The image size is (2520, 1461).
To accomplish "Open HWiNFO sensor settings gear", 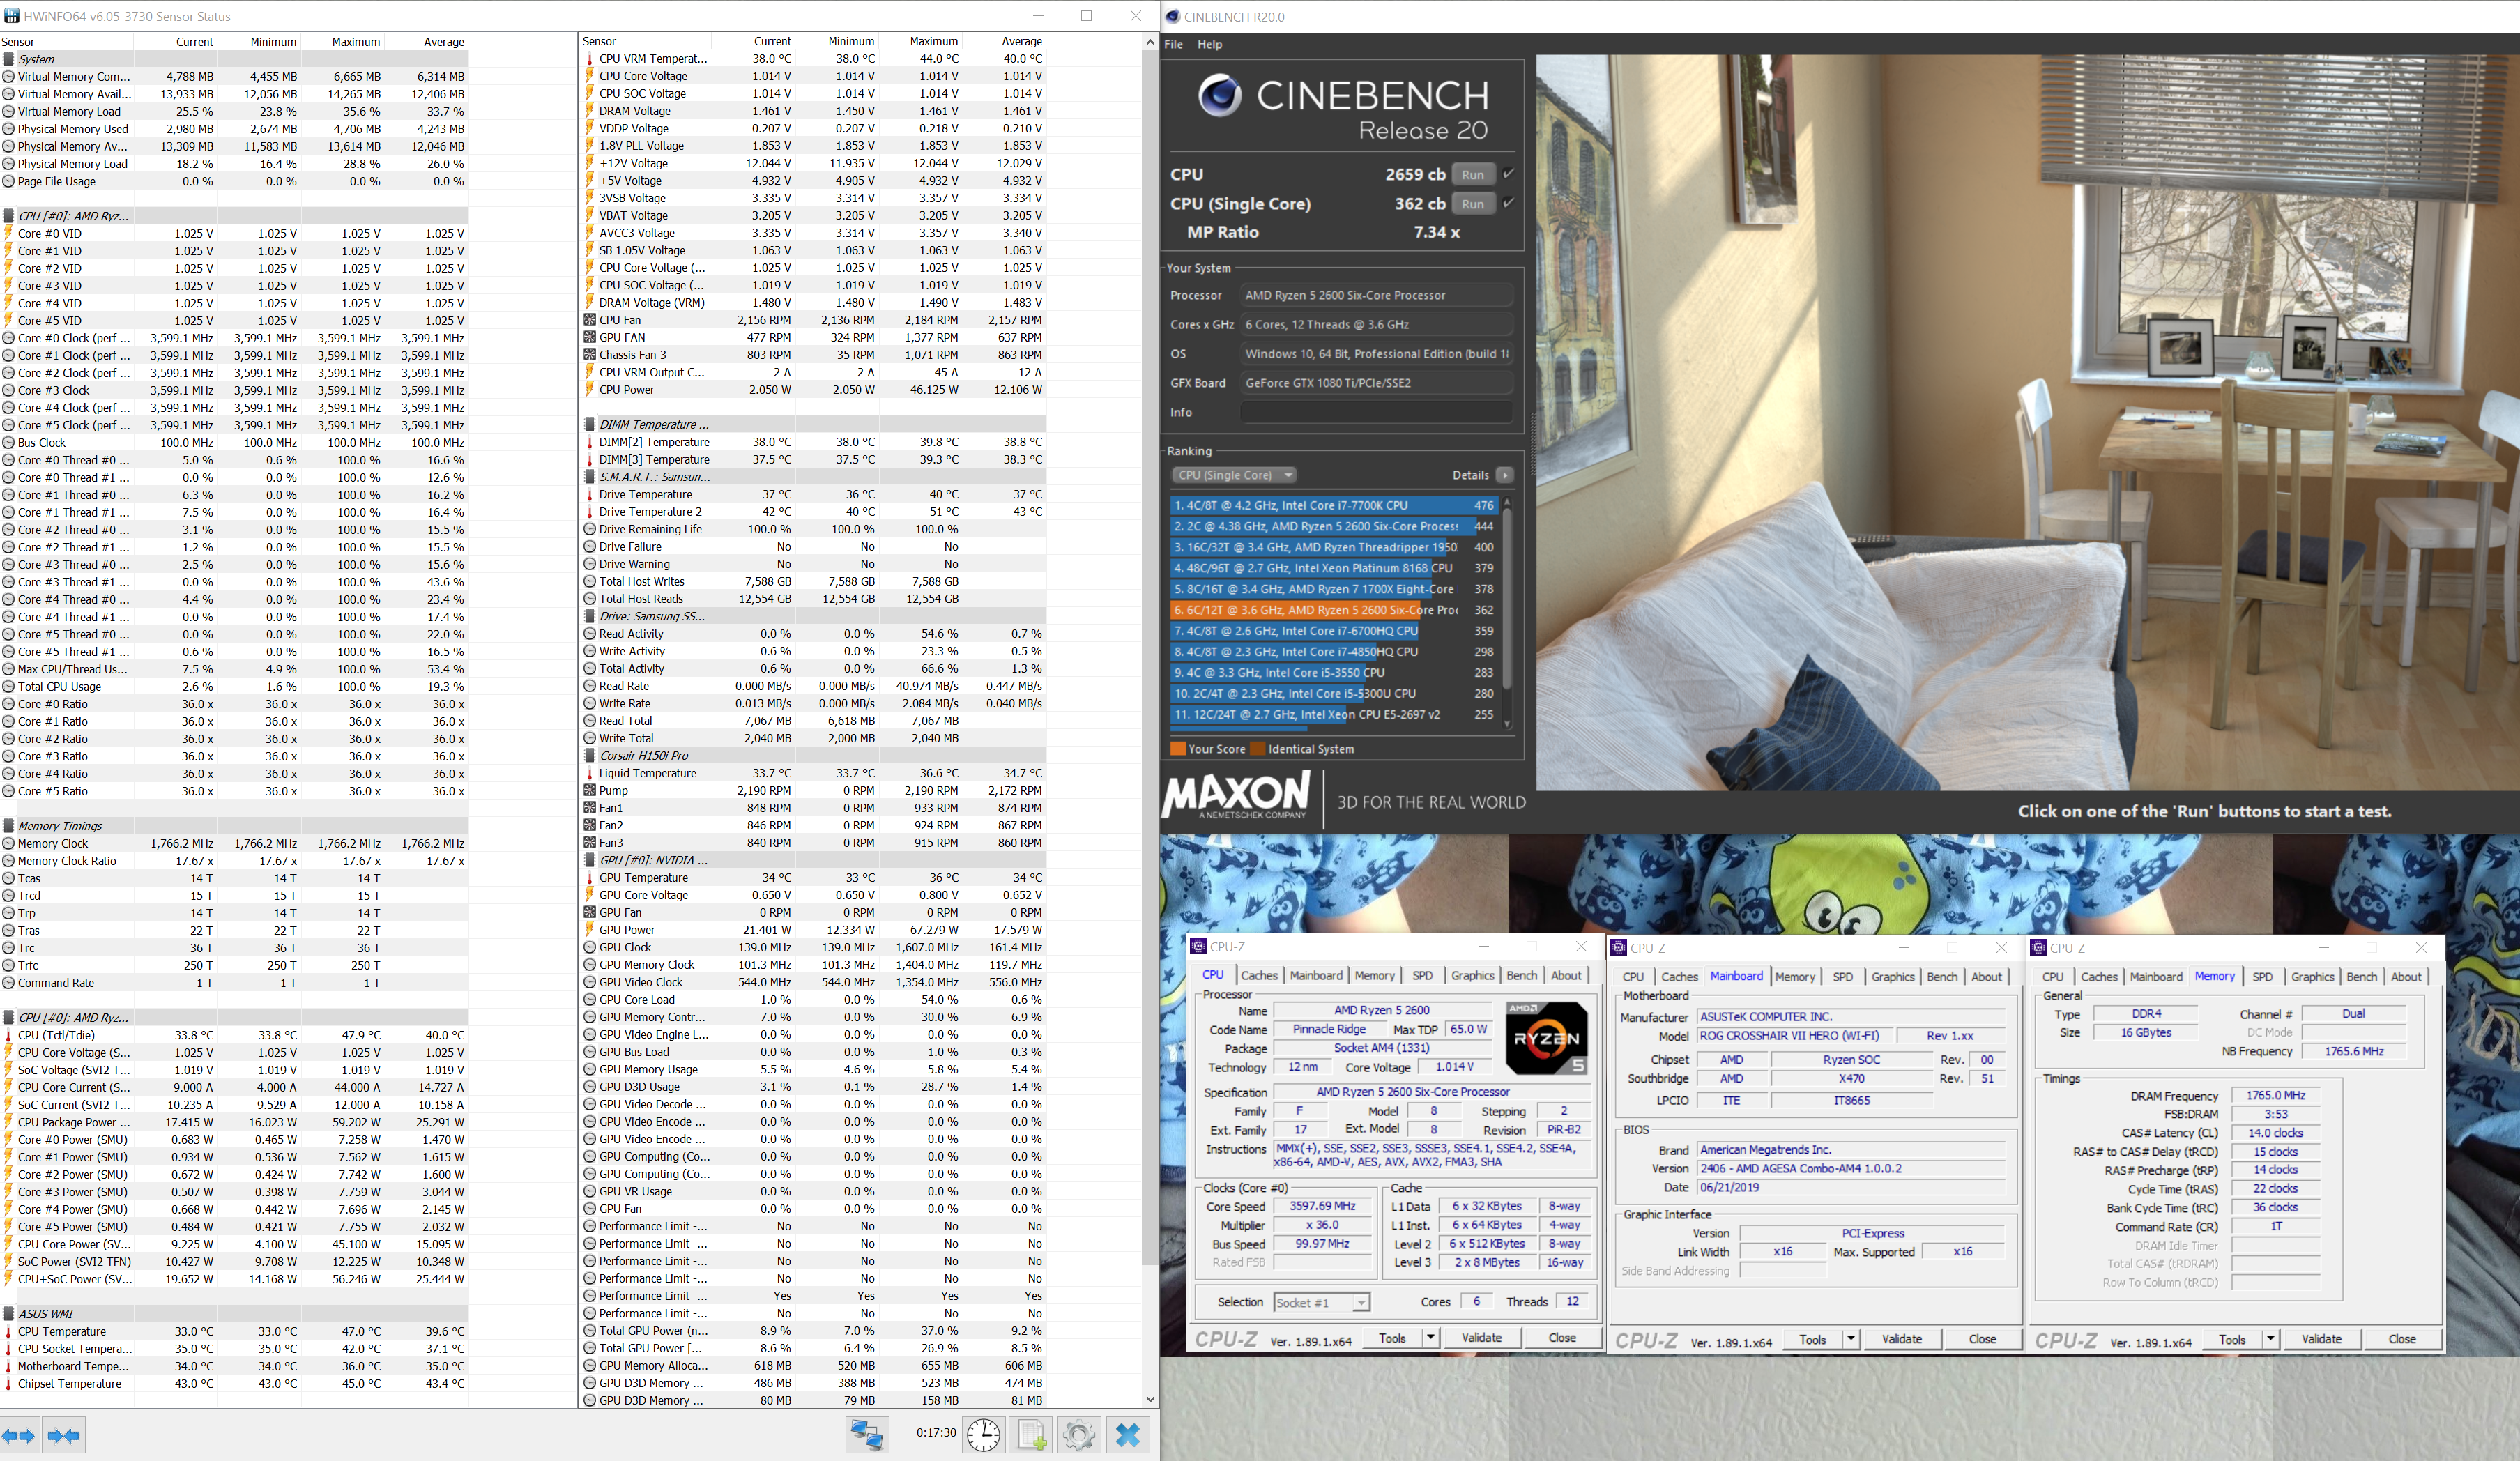I will [1079, 1435].
